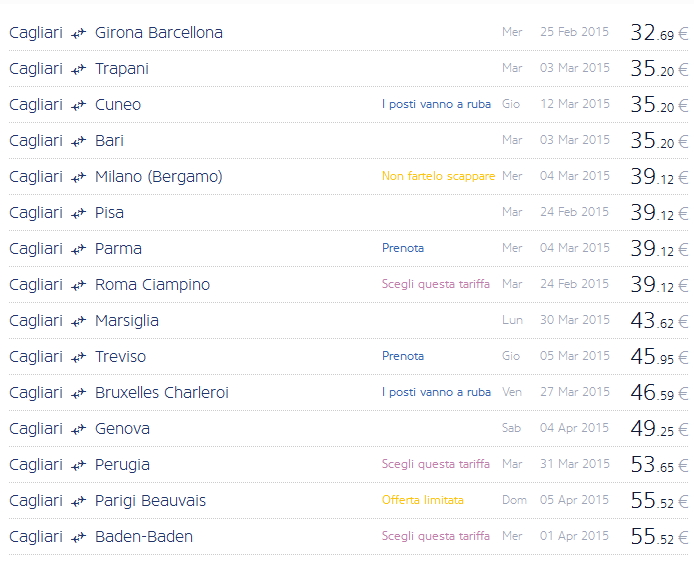Choose 'Scegli questa tariffa' for Roma Ciampino
The width and height of the screenshot is (694, 566).
[x=436, y=284]
